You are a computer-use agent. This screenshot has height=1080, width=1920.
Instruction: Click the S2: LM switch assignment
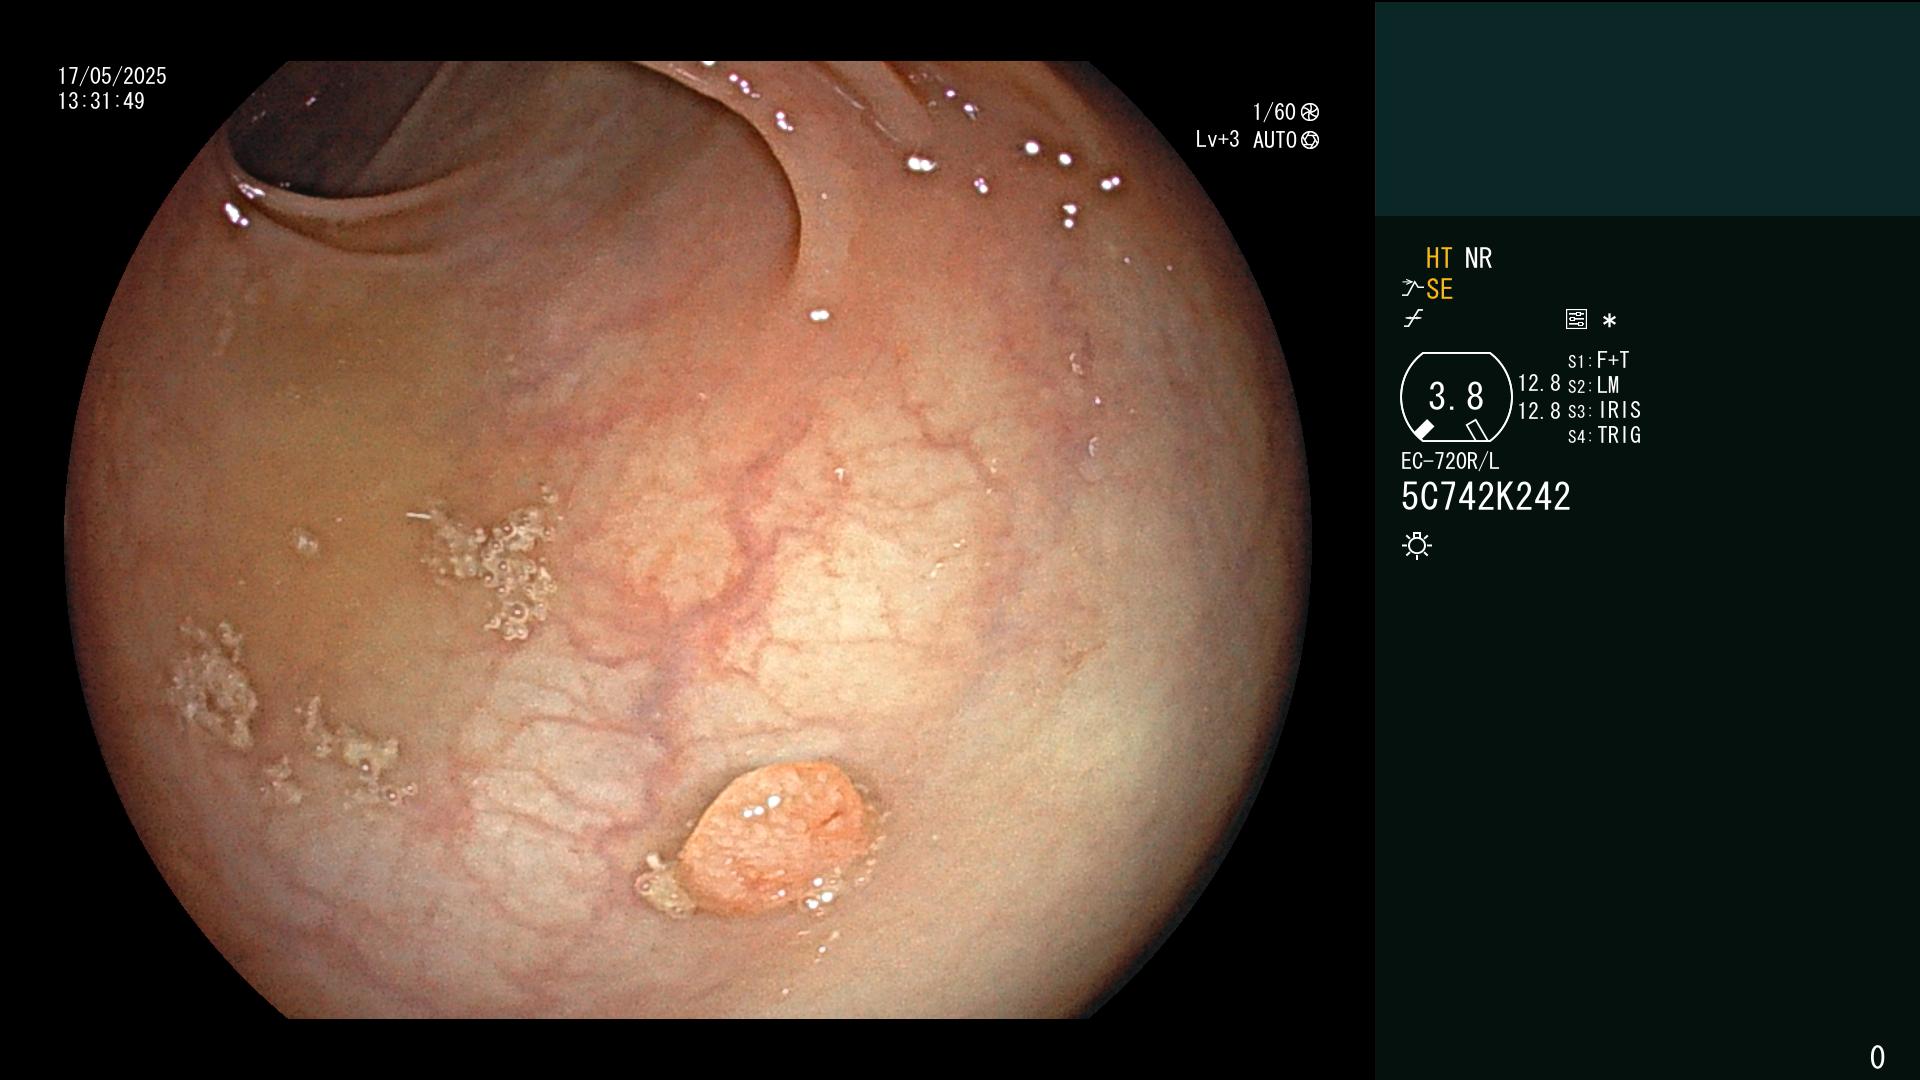point(1593,385)
